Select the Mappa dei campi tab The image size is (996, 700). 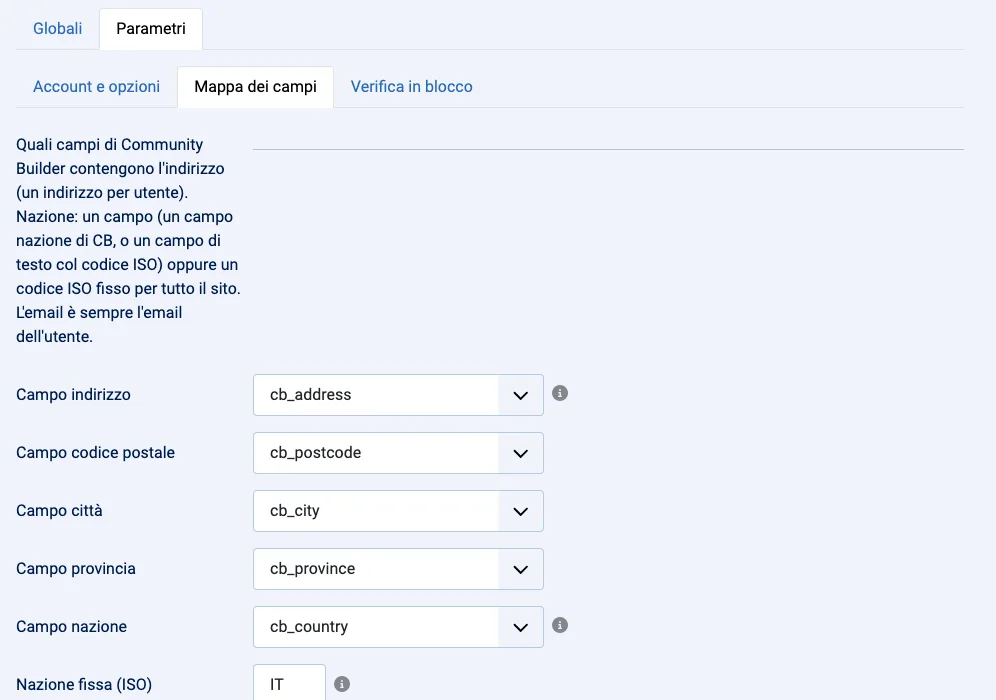255,86
